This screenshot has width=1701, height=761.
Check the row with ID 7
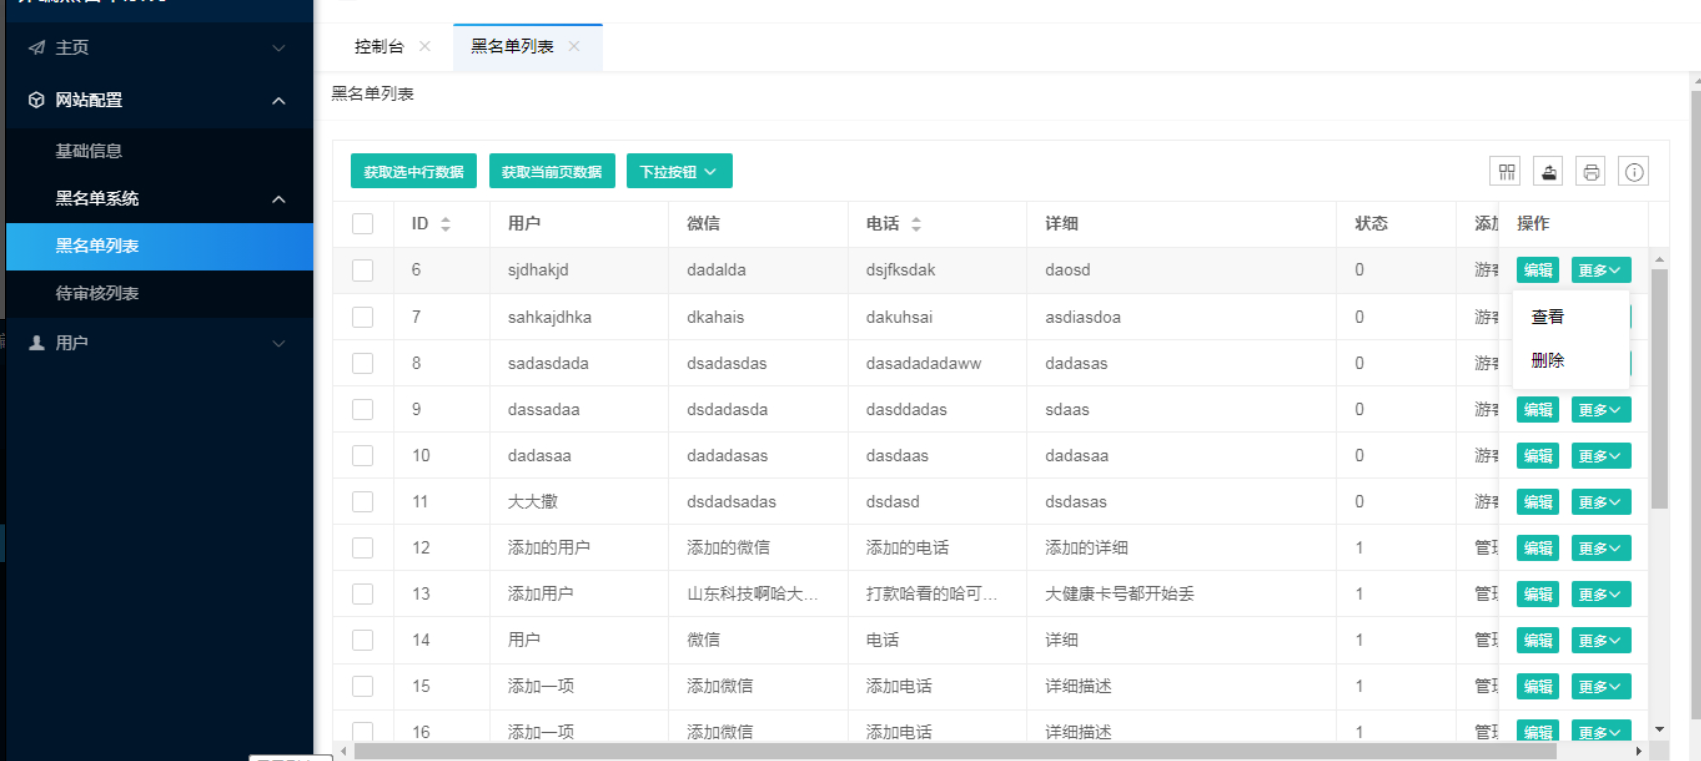pos(363,317)
